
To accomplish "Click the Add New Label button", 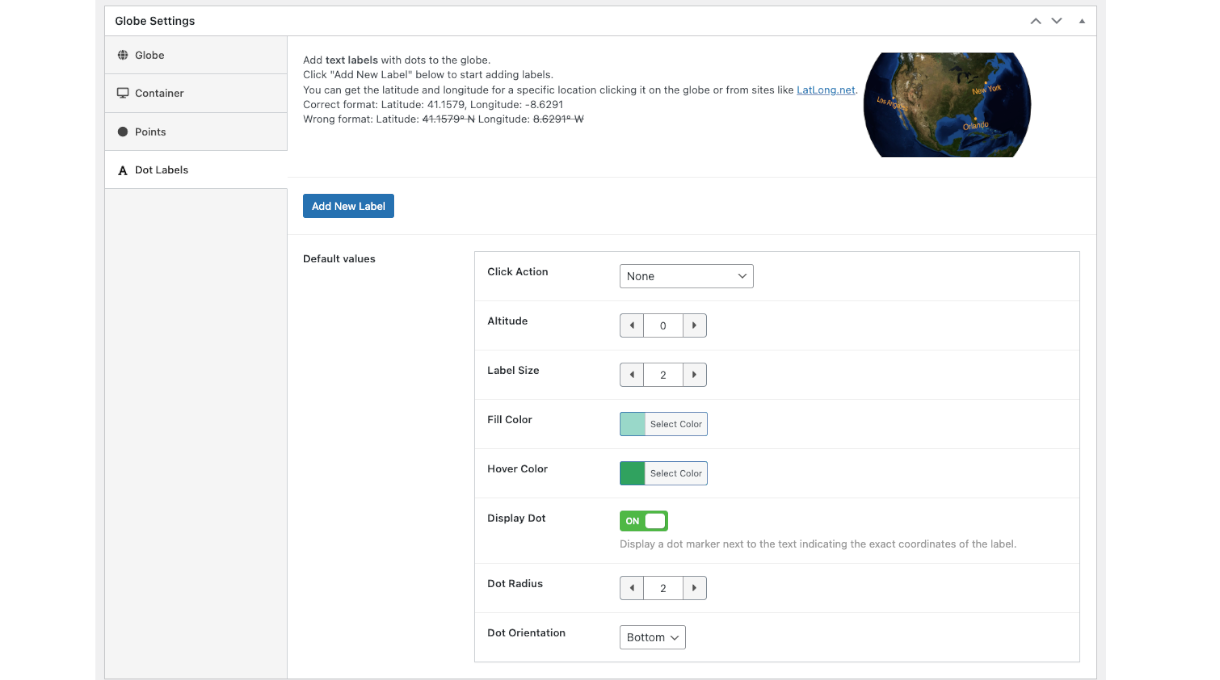I will (348, 206).
